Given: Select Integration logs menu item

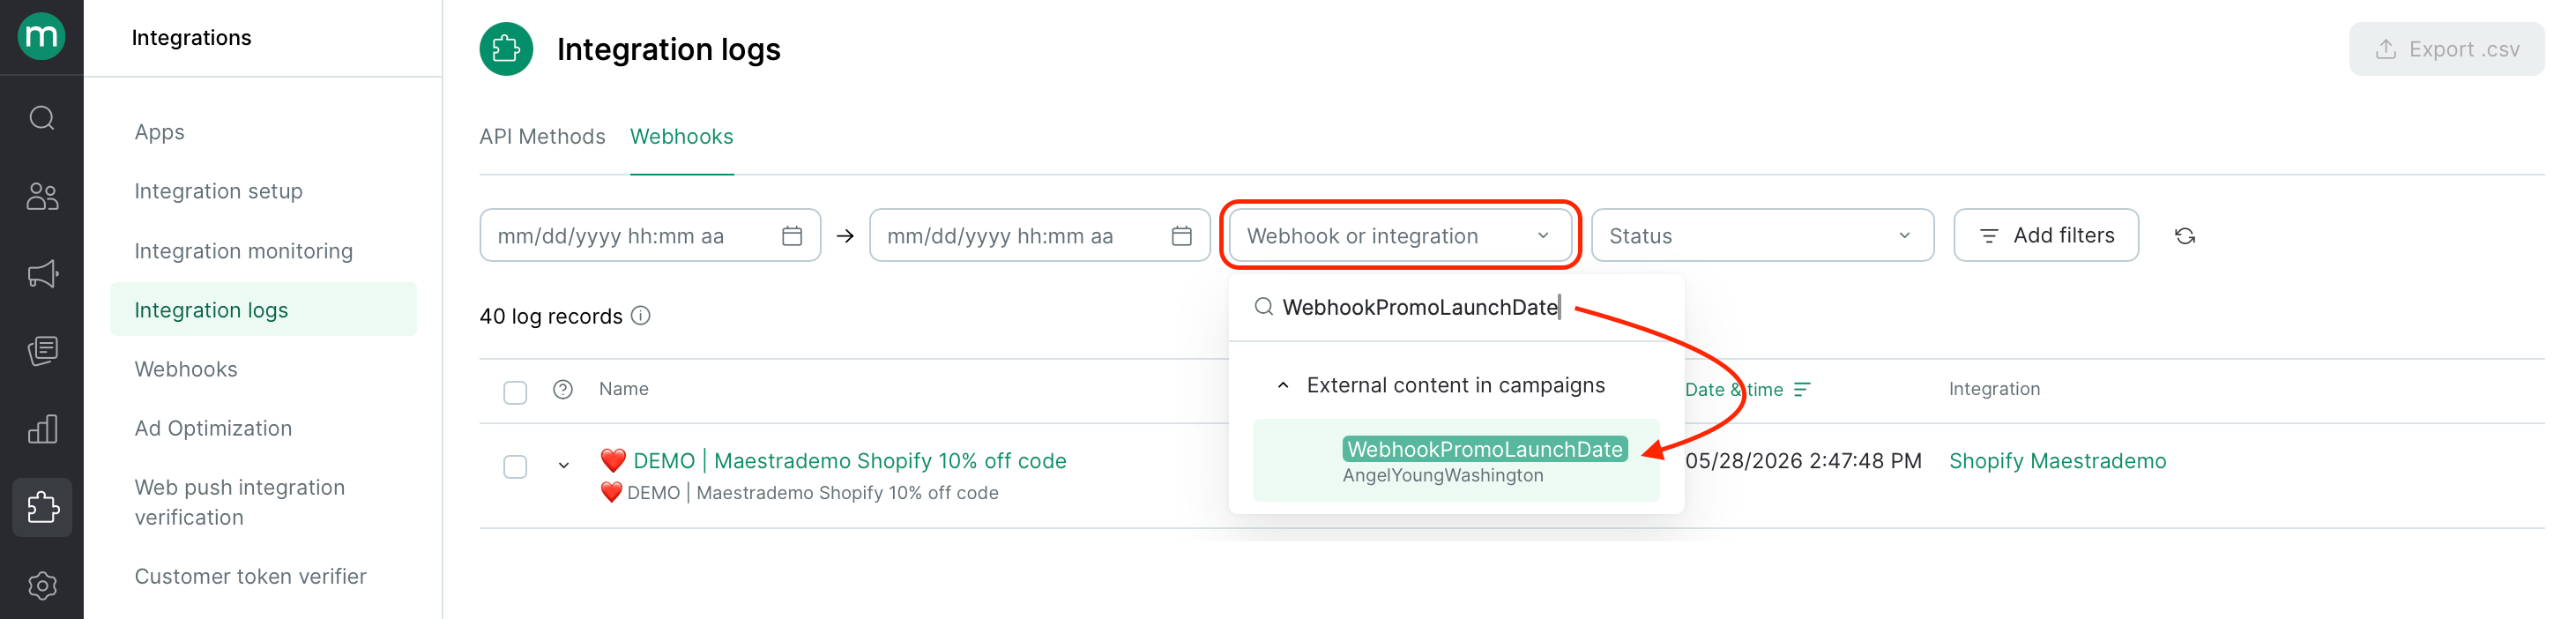Looking at the screenshot, I should (263, 310).
